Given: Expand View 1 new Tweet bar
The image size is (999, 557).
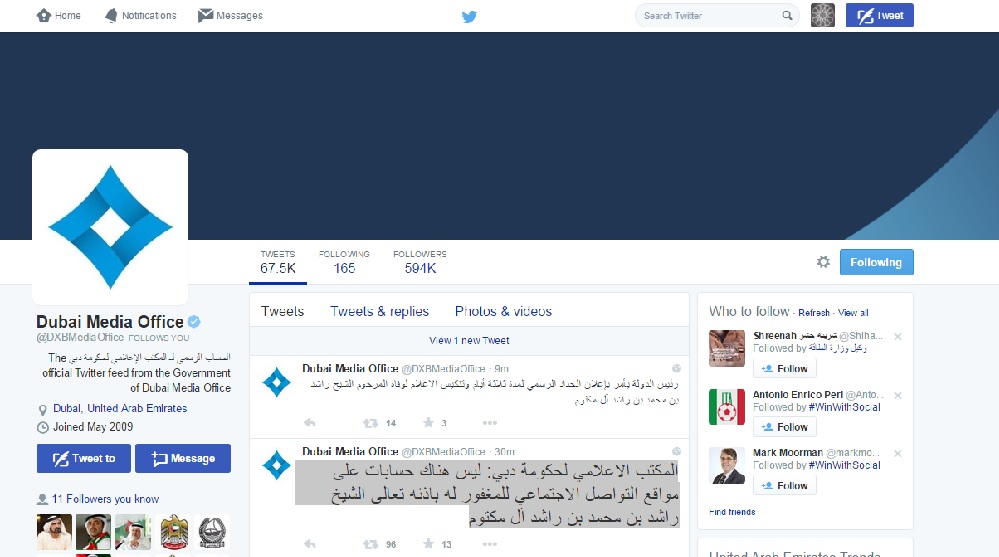Looking at the screenshot, I should pos(469,341).
